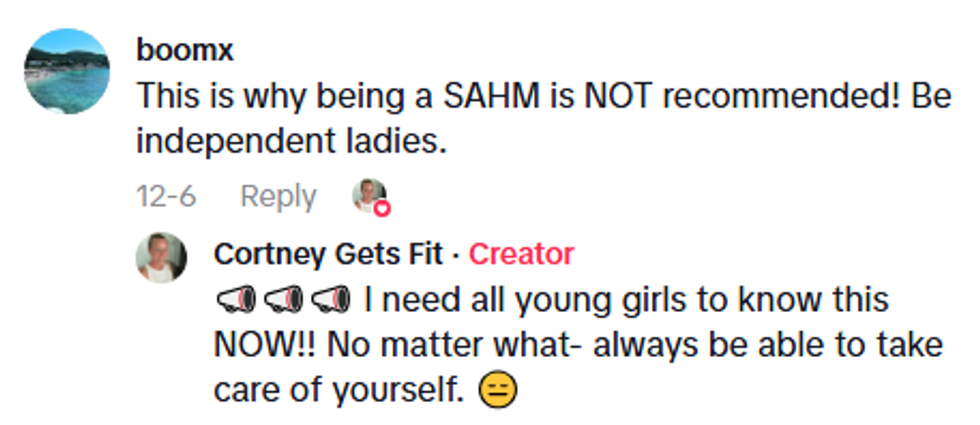Viewport: 980px width, 425px height.
Task: Click the red heart badge on small avatar
Action: pyautogui.click(x=381, y=208)
